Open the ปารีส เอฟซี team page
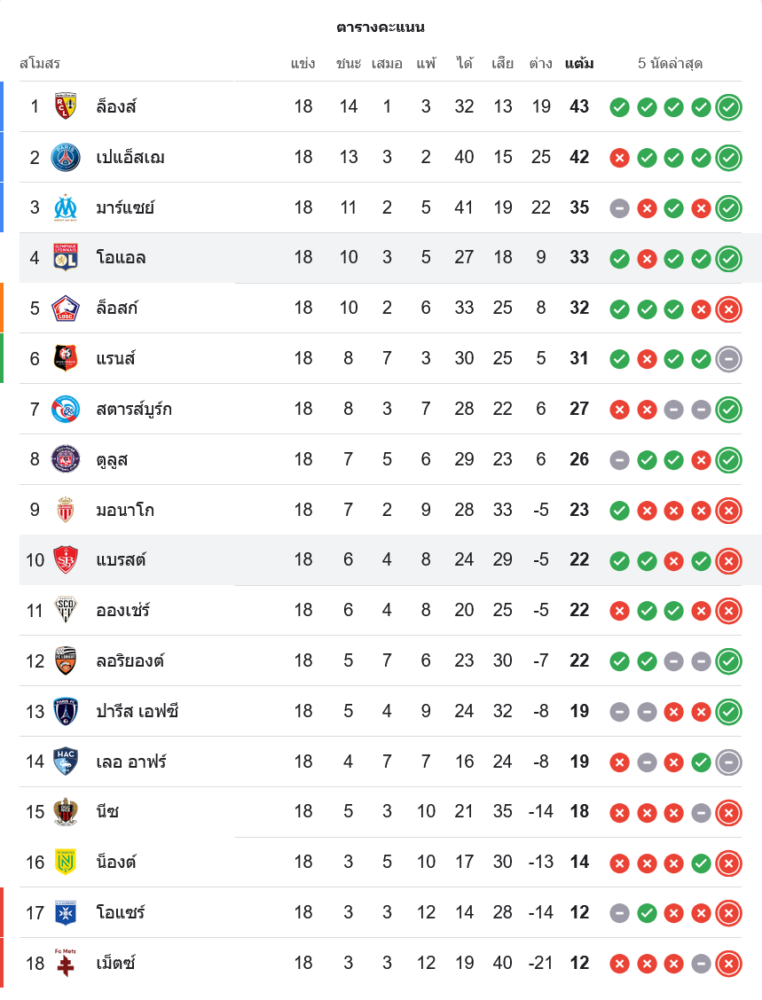The height and width of the screenshot is (1000, 762). coord(137,711)
